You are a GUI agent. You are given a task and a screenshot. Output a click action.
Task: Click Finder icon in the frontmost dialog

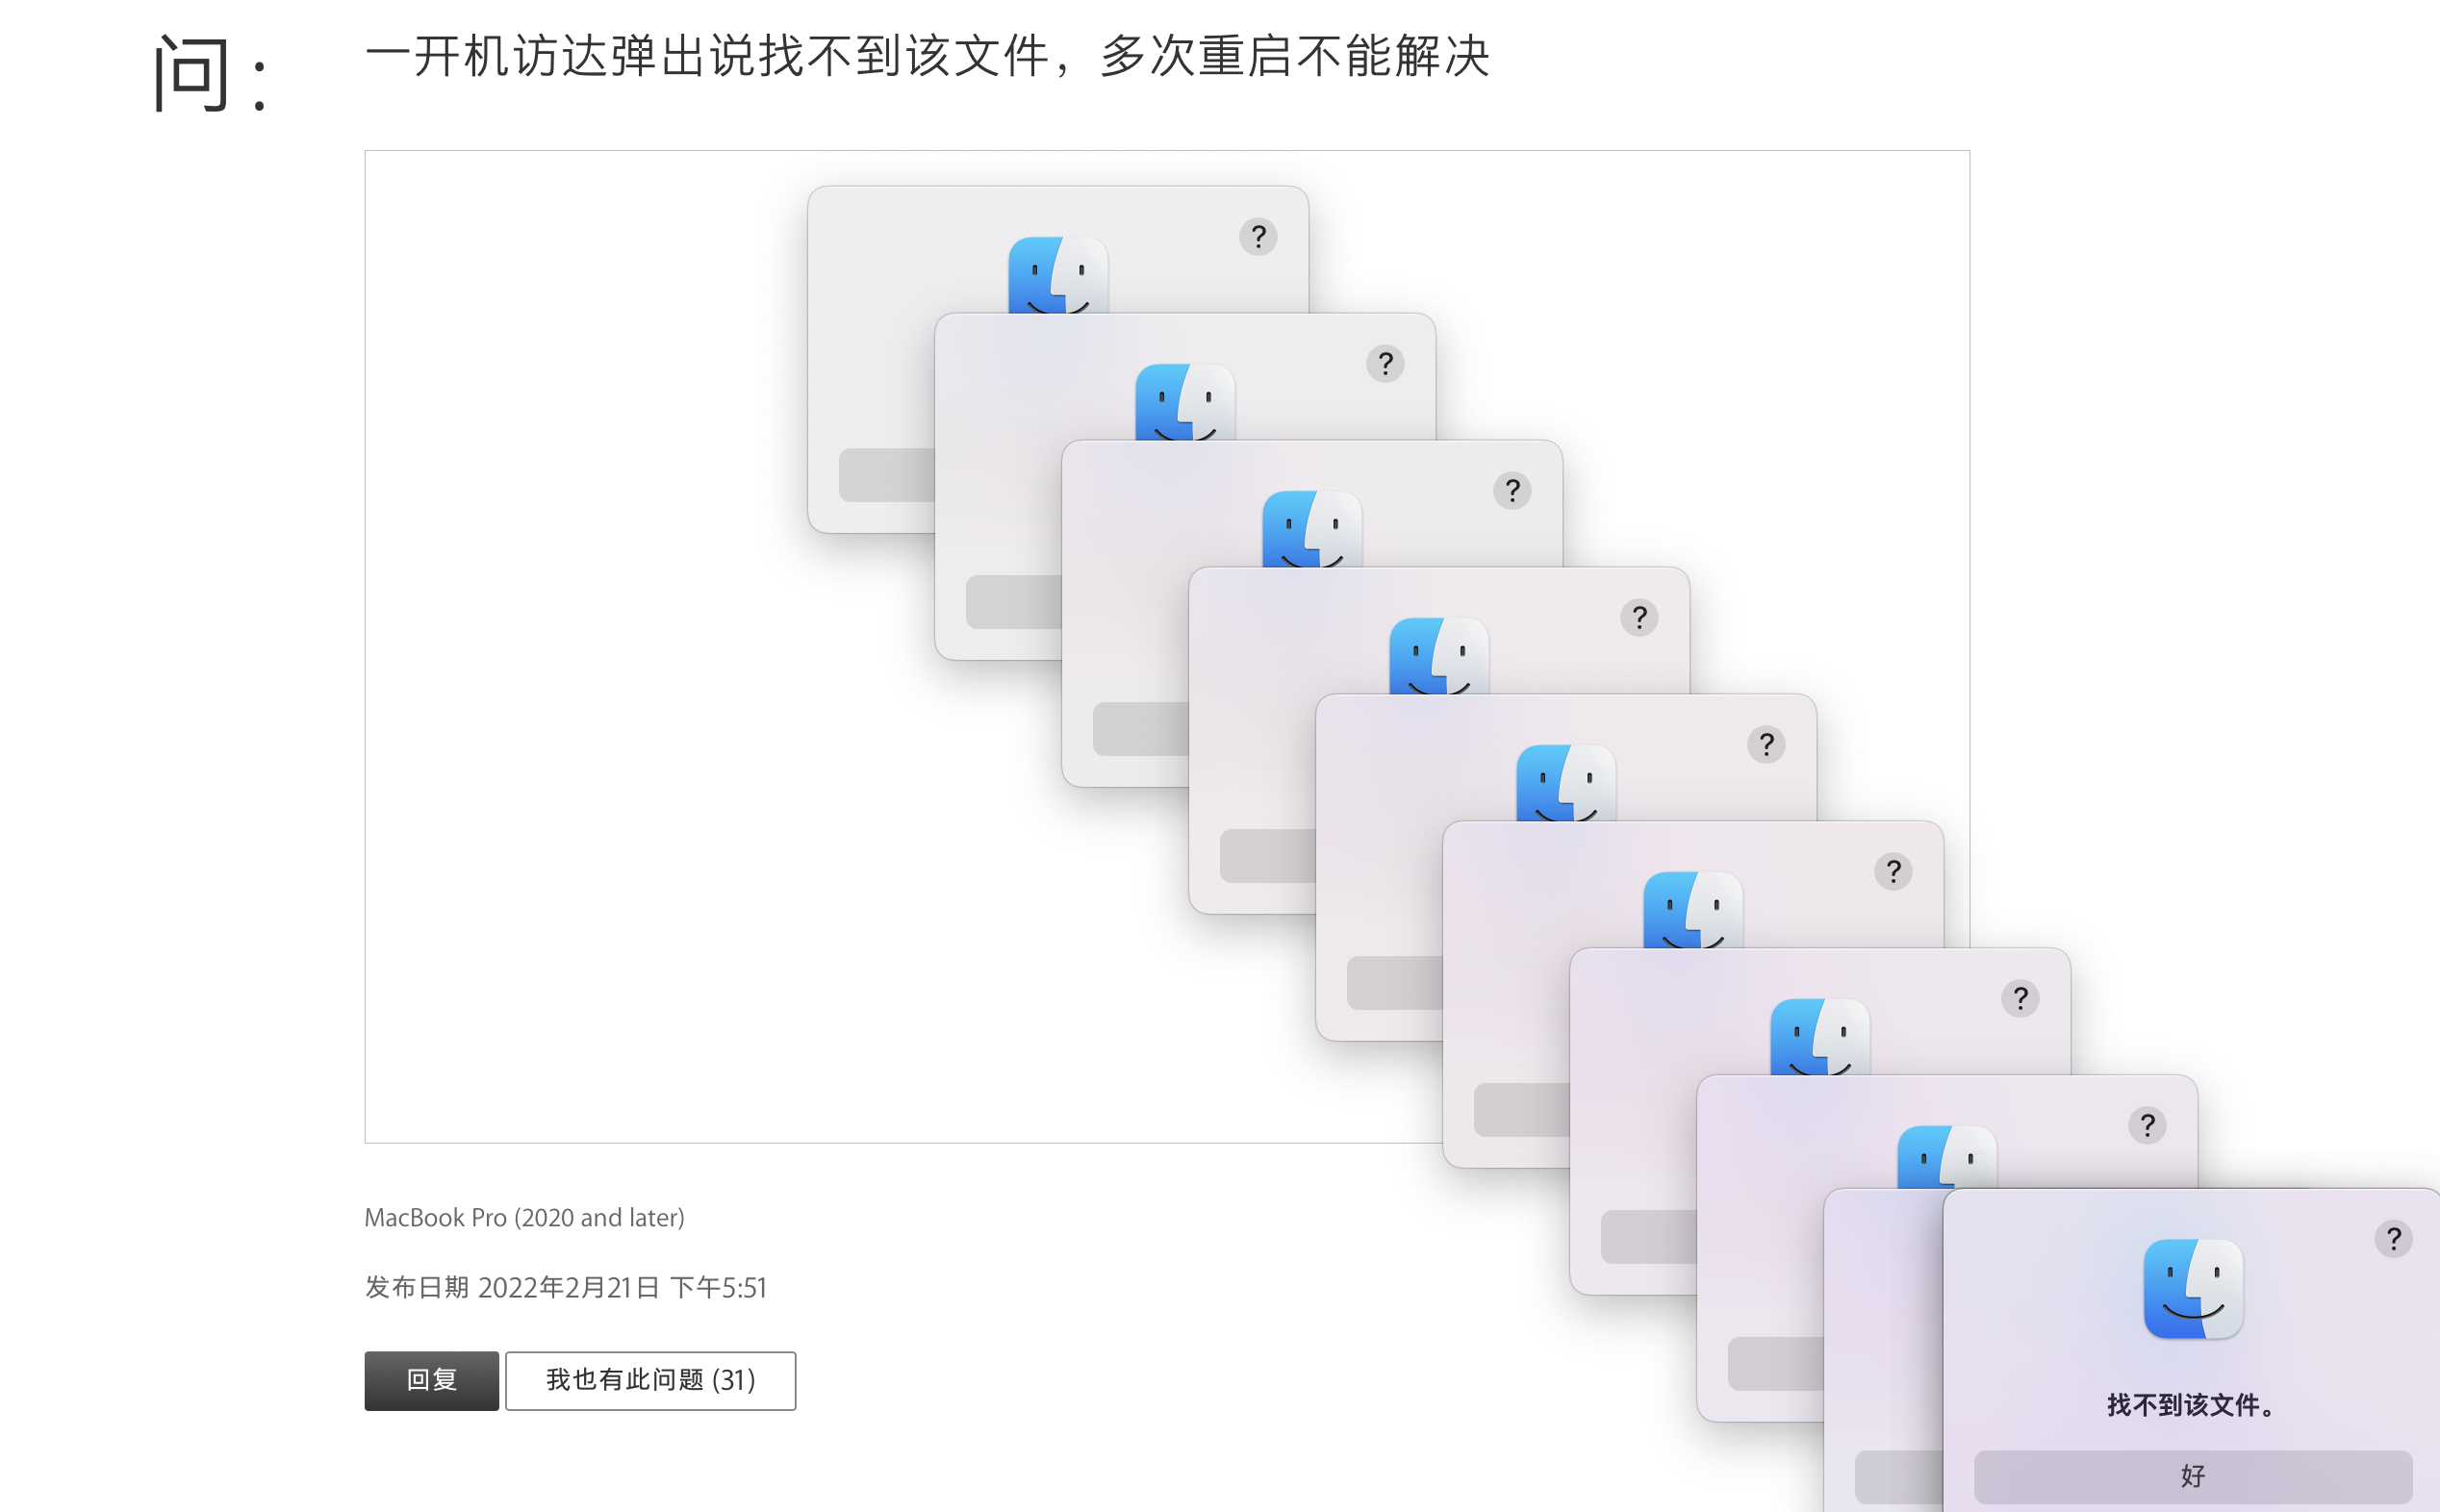coord(2193,1288)
